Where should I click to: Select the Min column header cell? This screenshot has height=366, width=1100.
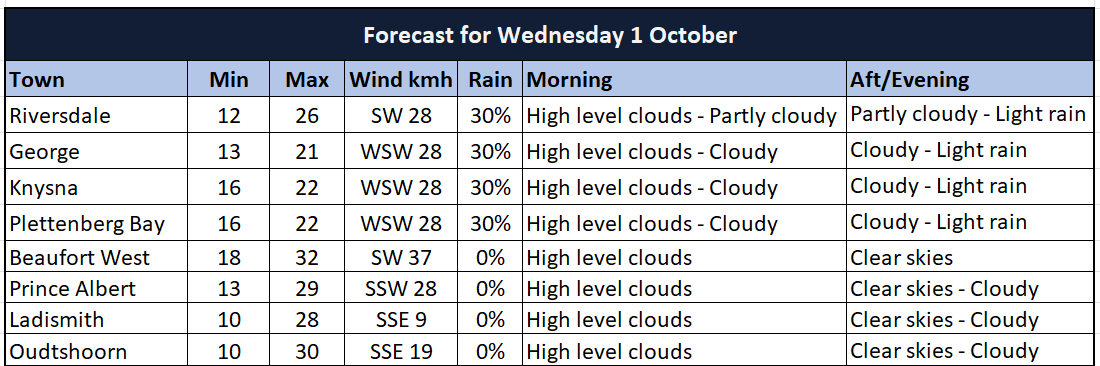[229, 79]
